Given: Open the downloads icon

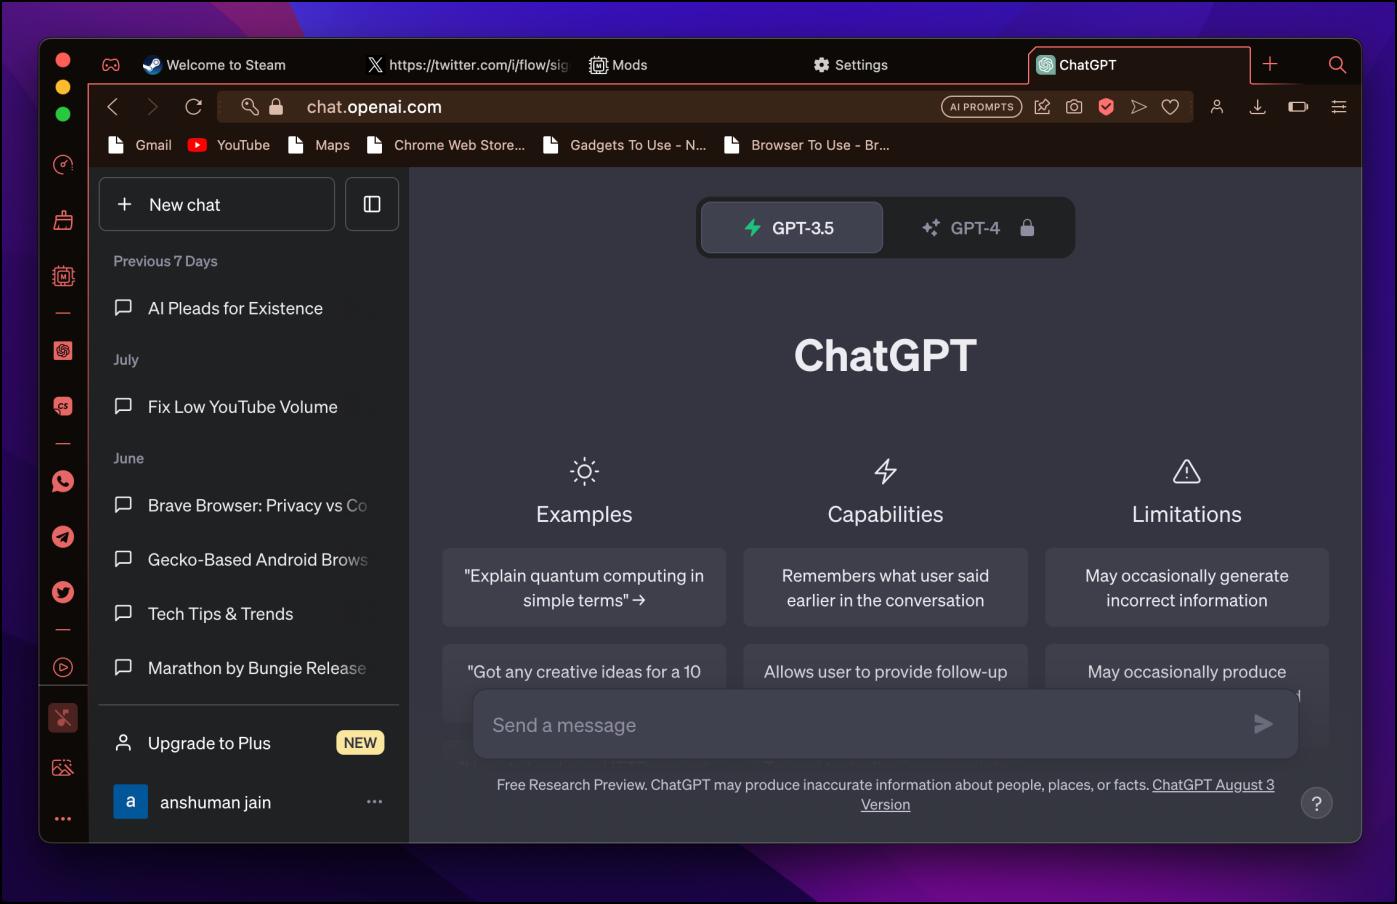Looking at the screenshot, I should 1258,107.
